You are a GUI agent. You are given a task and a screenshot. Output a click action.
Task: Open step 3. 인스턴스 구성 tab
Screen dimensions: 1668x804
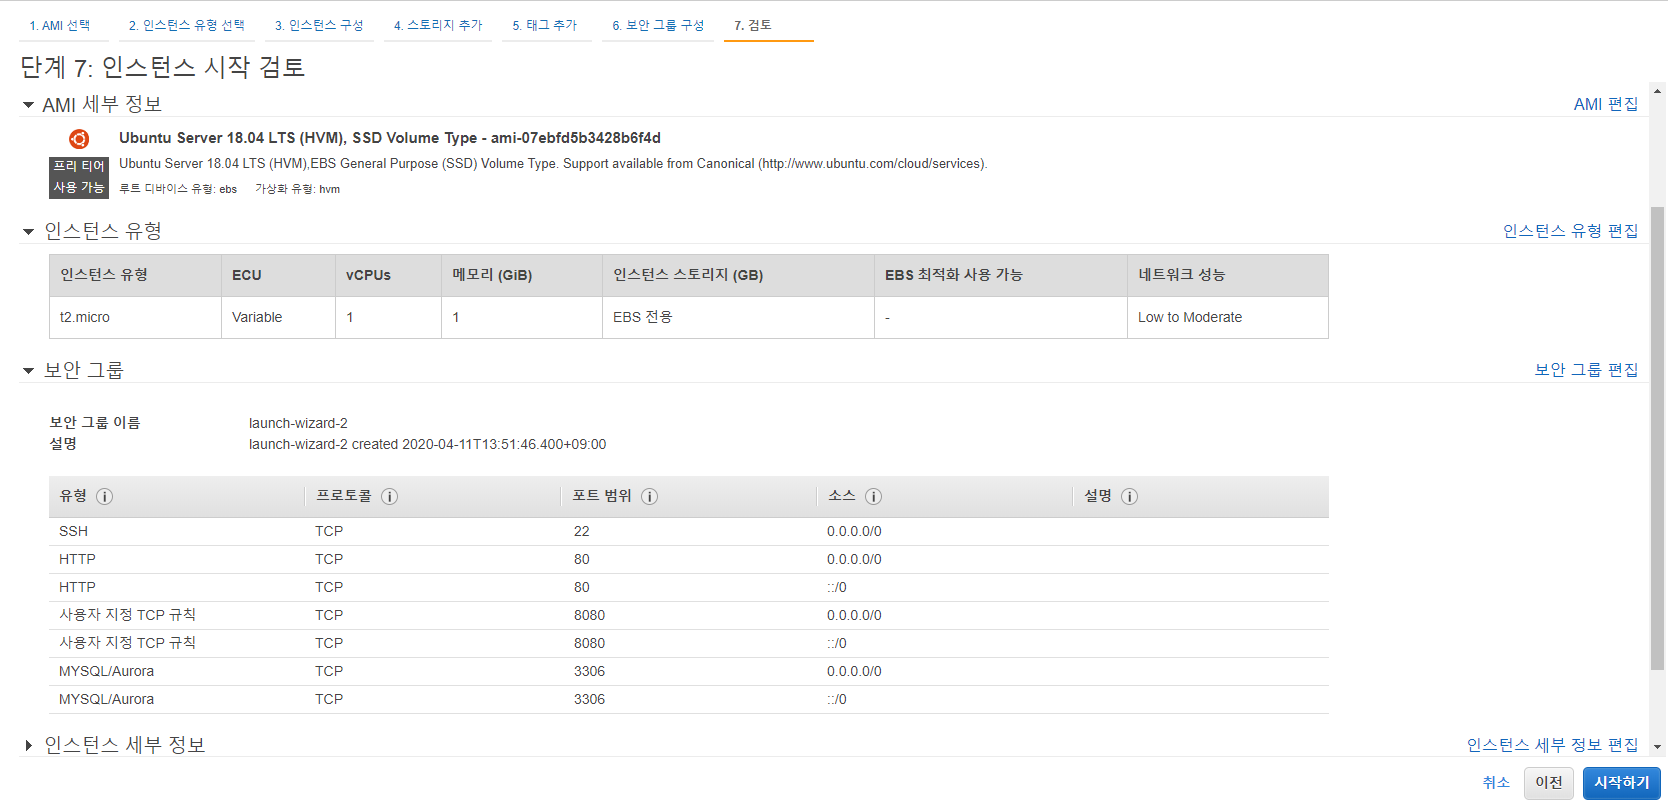point(319,26)
